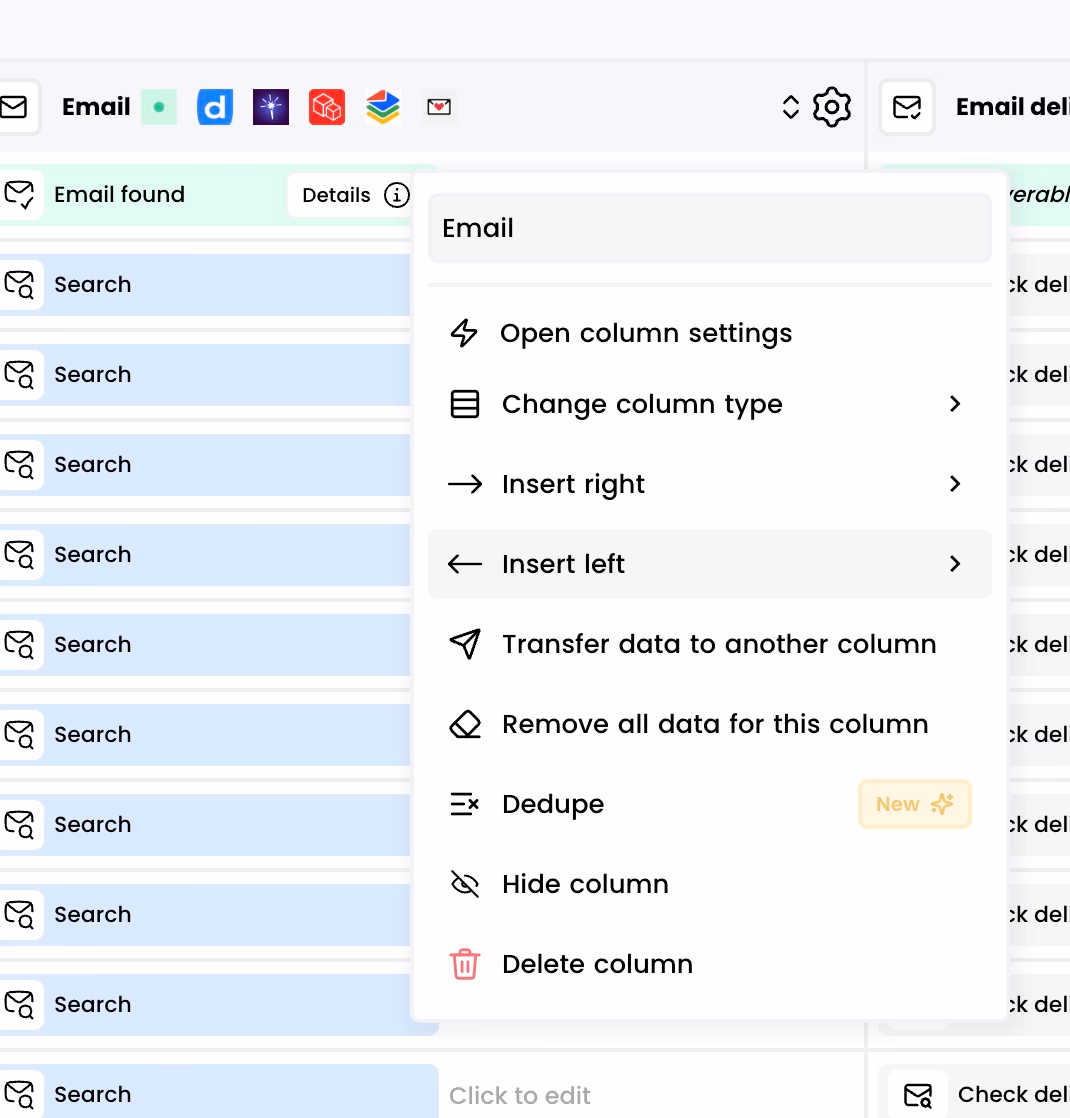Choose Insert left in the menu
Screen dimensions: 1070x1118
tap(709, 564)
